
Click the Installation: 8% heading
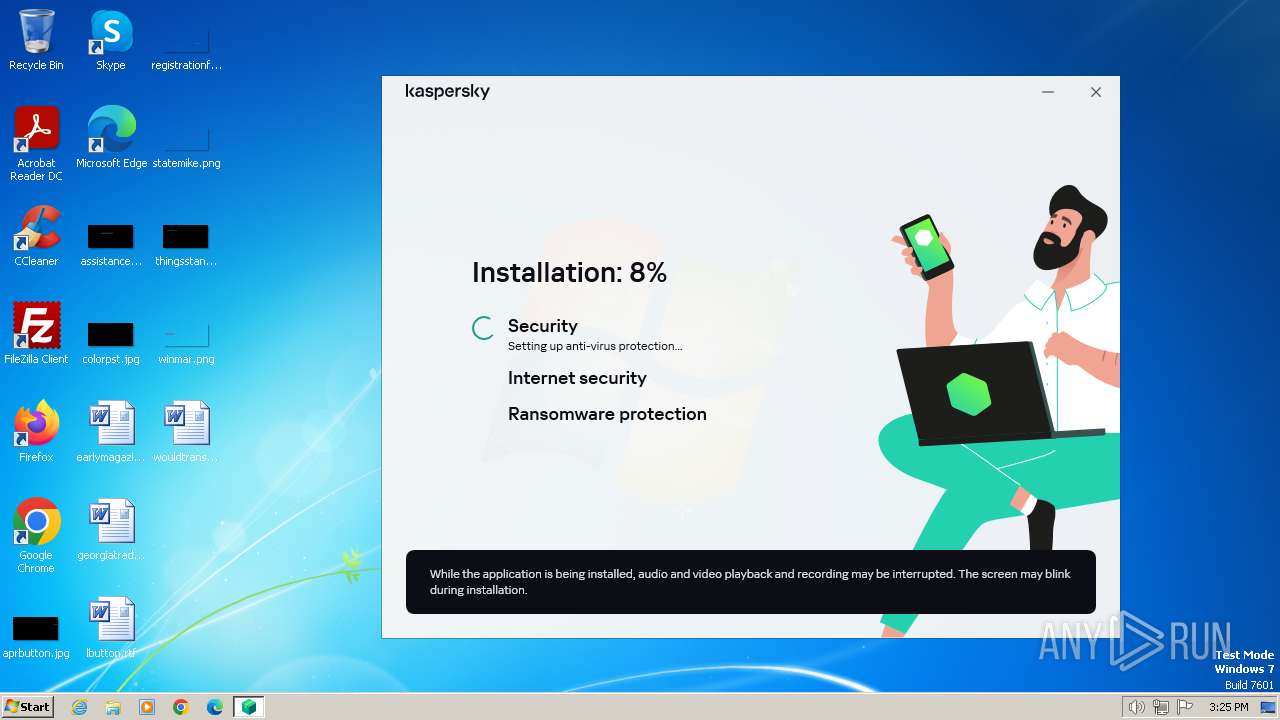pos(569,272)
